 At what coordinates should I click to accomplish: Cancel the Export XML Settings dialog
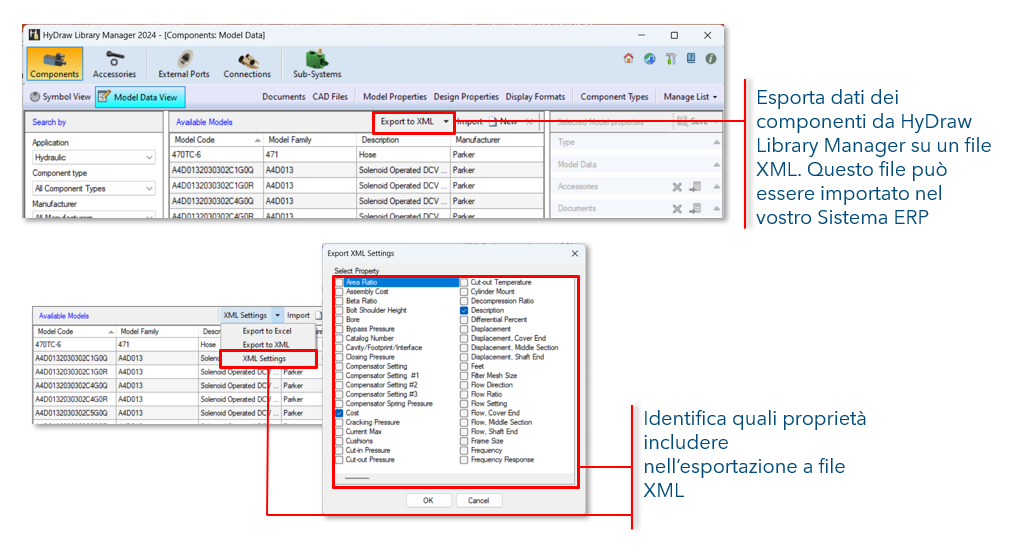[x=478, y=501]
